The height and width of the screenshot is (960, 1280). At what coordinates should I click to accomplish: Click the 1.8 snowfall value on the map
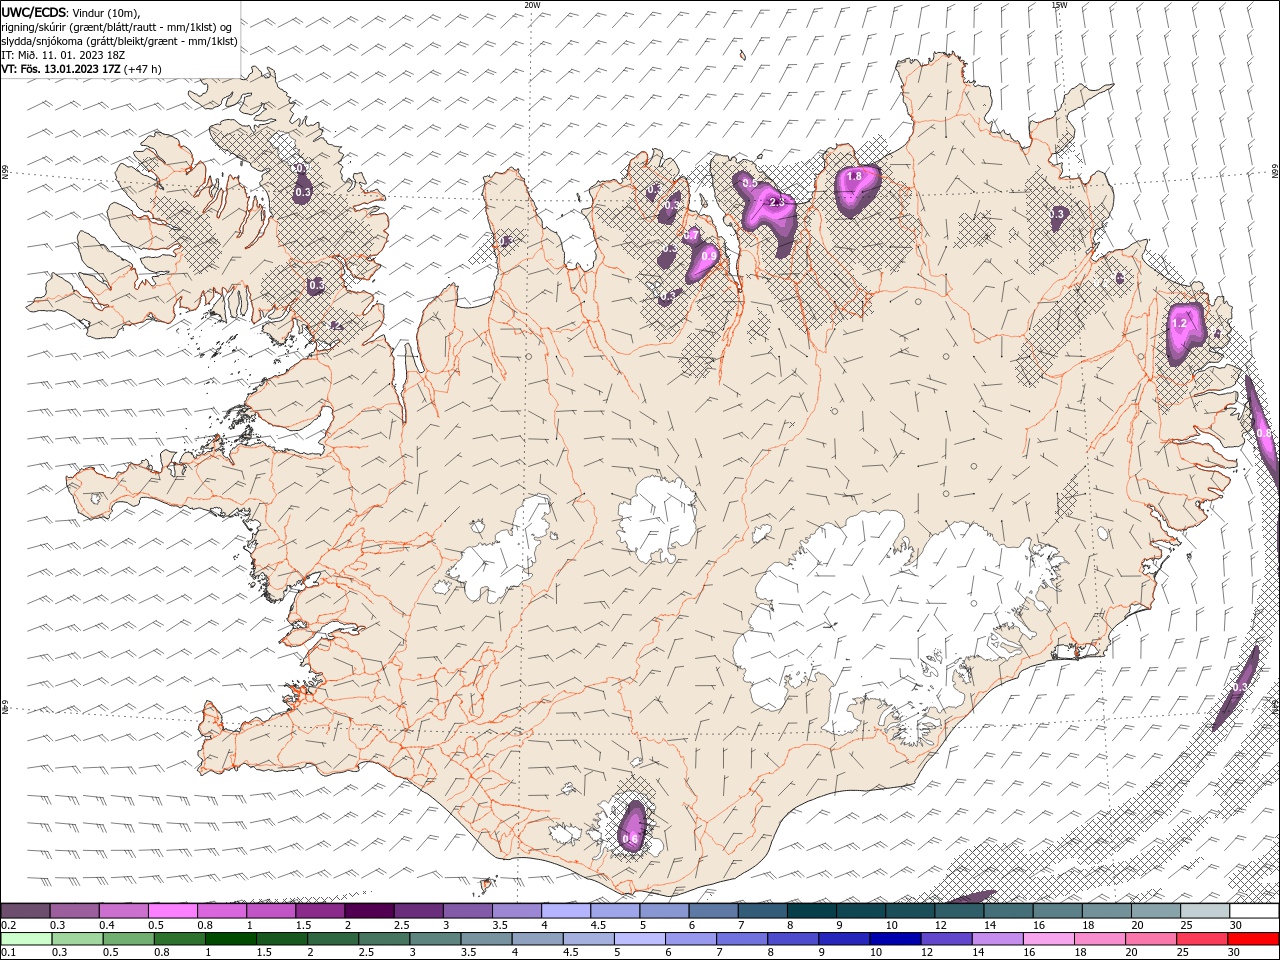(854, 176)
